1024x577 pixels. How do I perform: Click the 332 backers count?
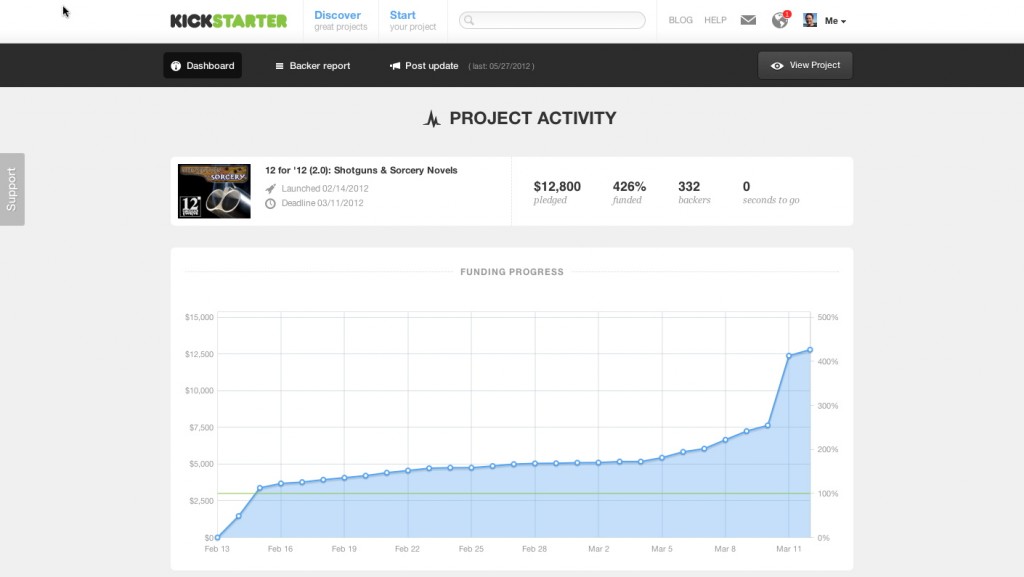pos(689,187)
